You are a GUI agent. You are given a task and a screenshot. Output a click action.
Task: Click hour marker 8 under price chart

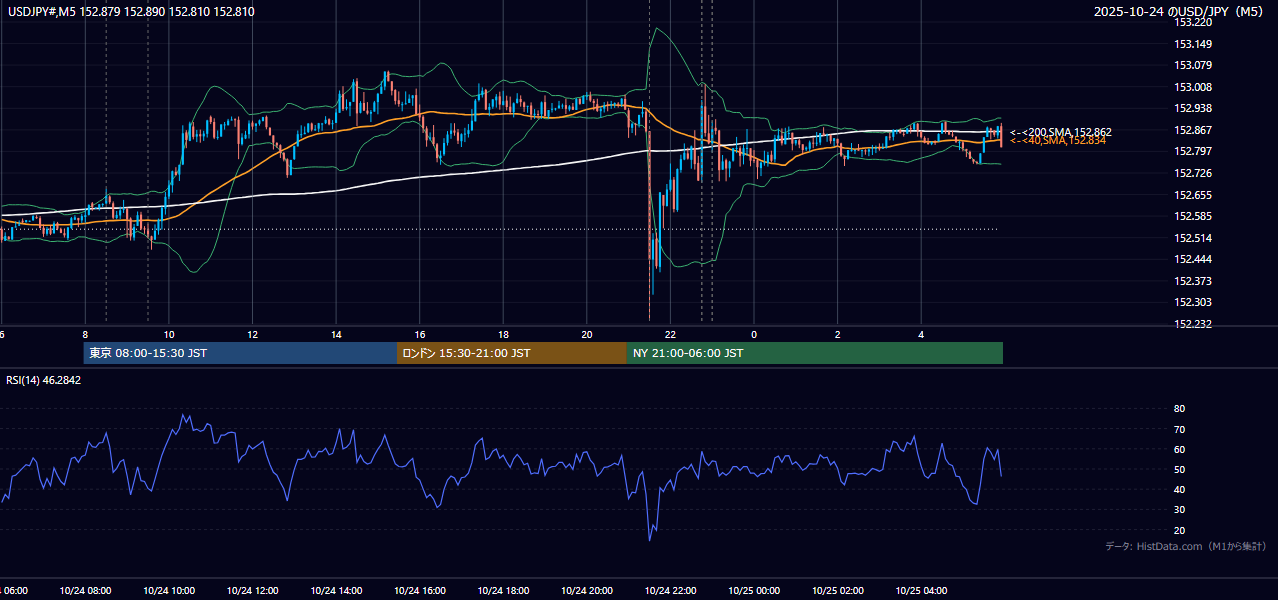click(85, 335)
